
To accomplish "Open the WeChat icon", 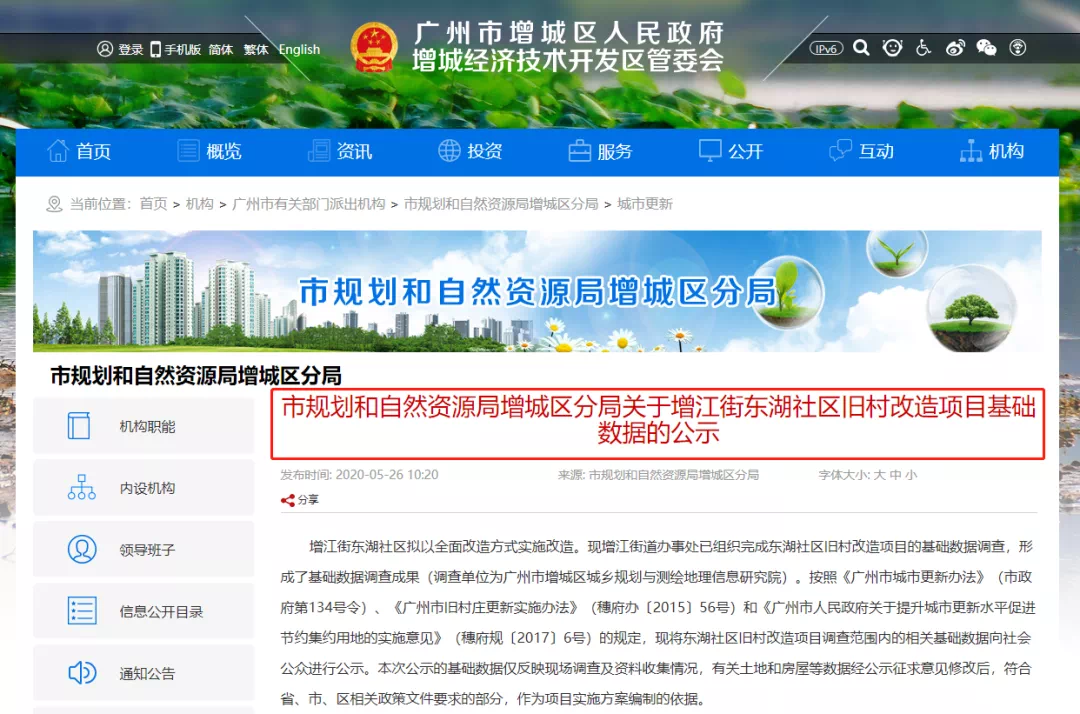I will [x=986, y=48].
